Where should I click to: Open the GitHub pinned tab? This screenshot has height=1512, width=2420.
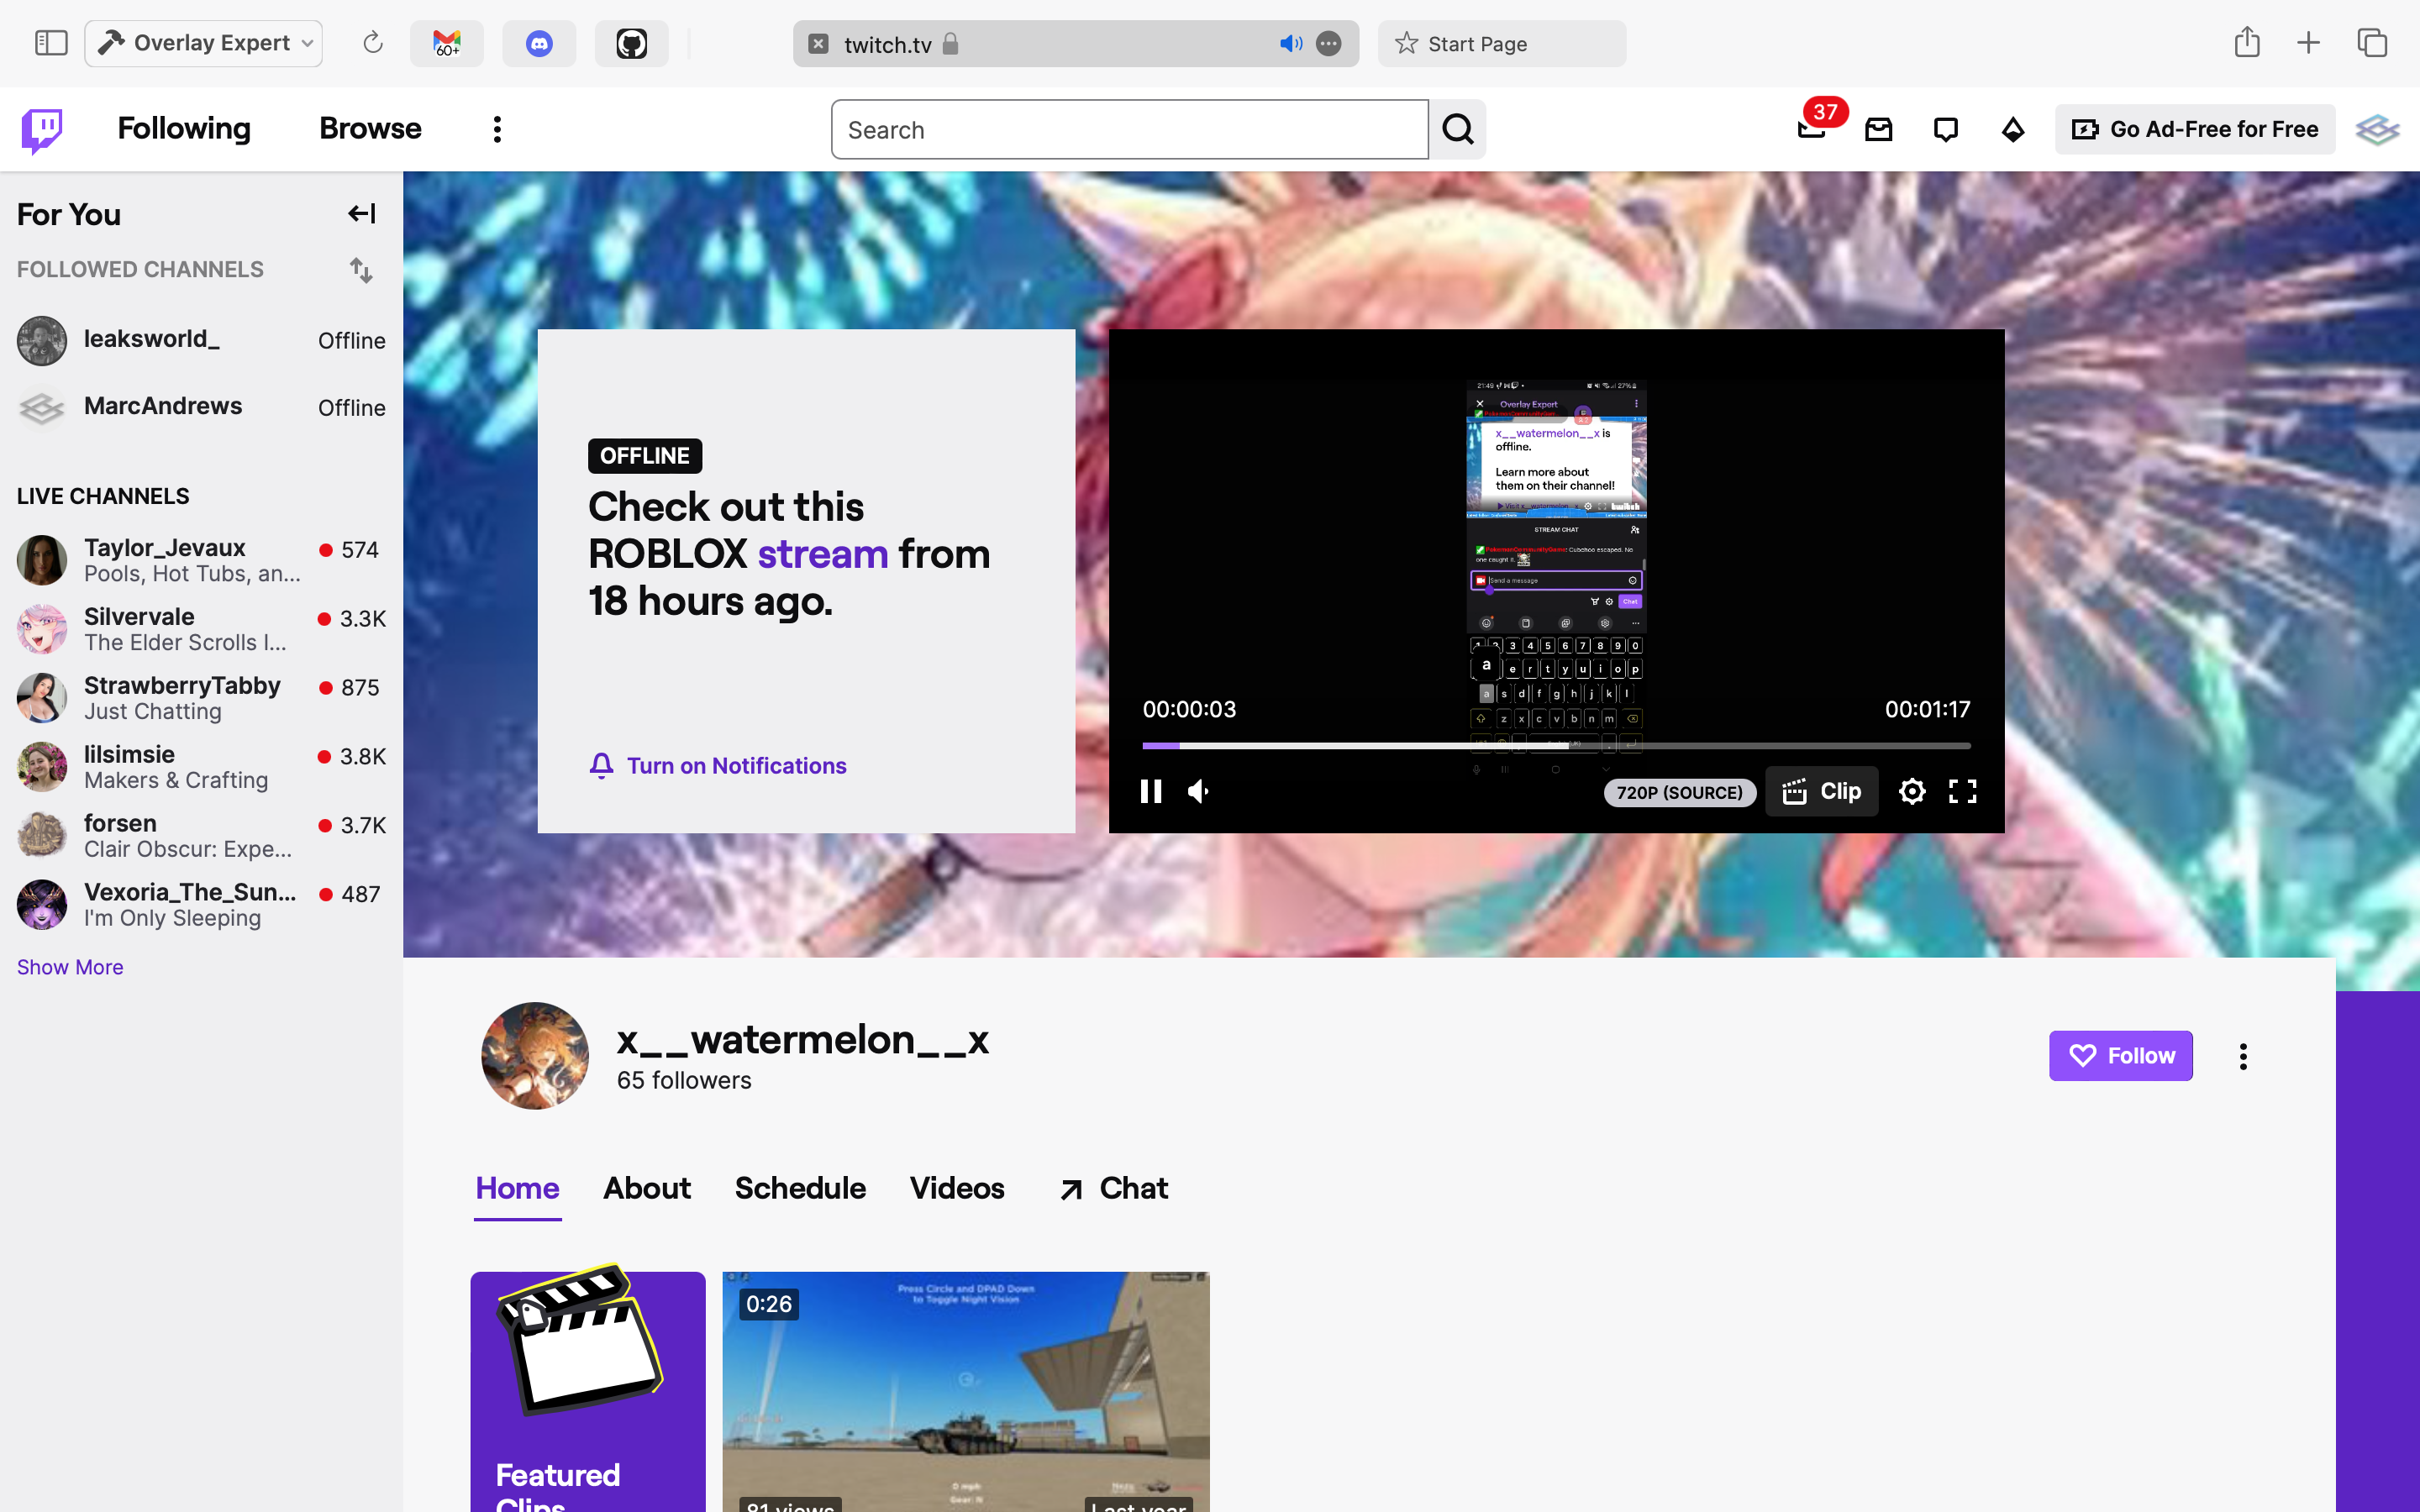[x=631, y=43]
